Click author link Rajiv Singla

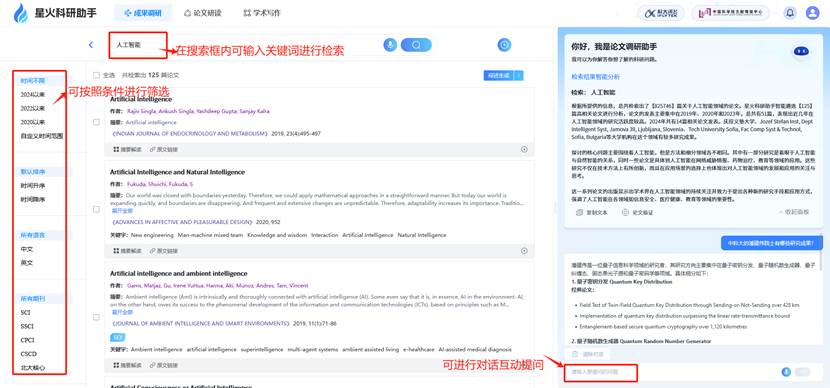click(142, 111)
